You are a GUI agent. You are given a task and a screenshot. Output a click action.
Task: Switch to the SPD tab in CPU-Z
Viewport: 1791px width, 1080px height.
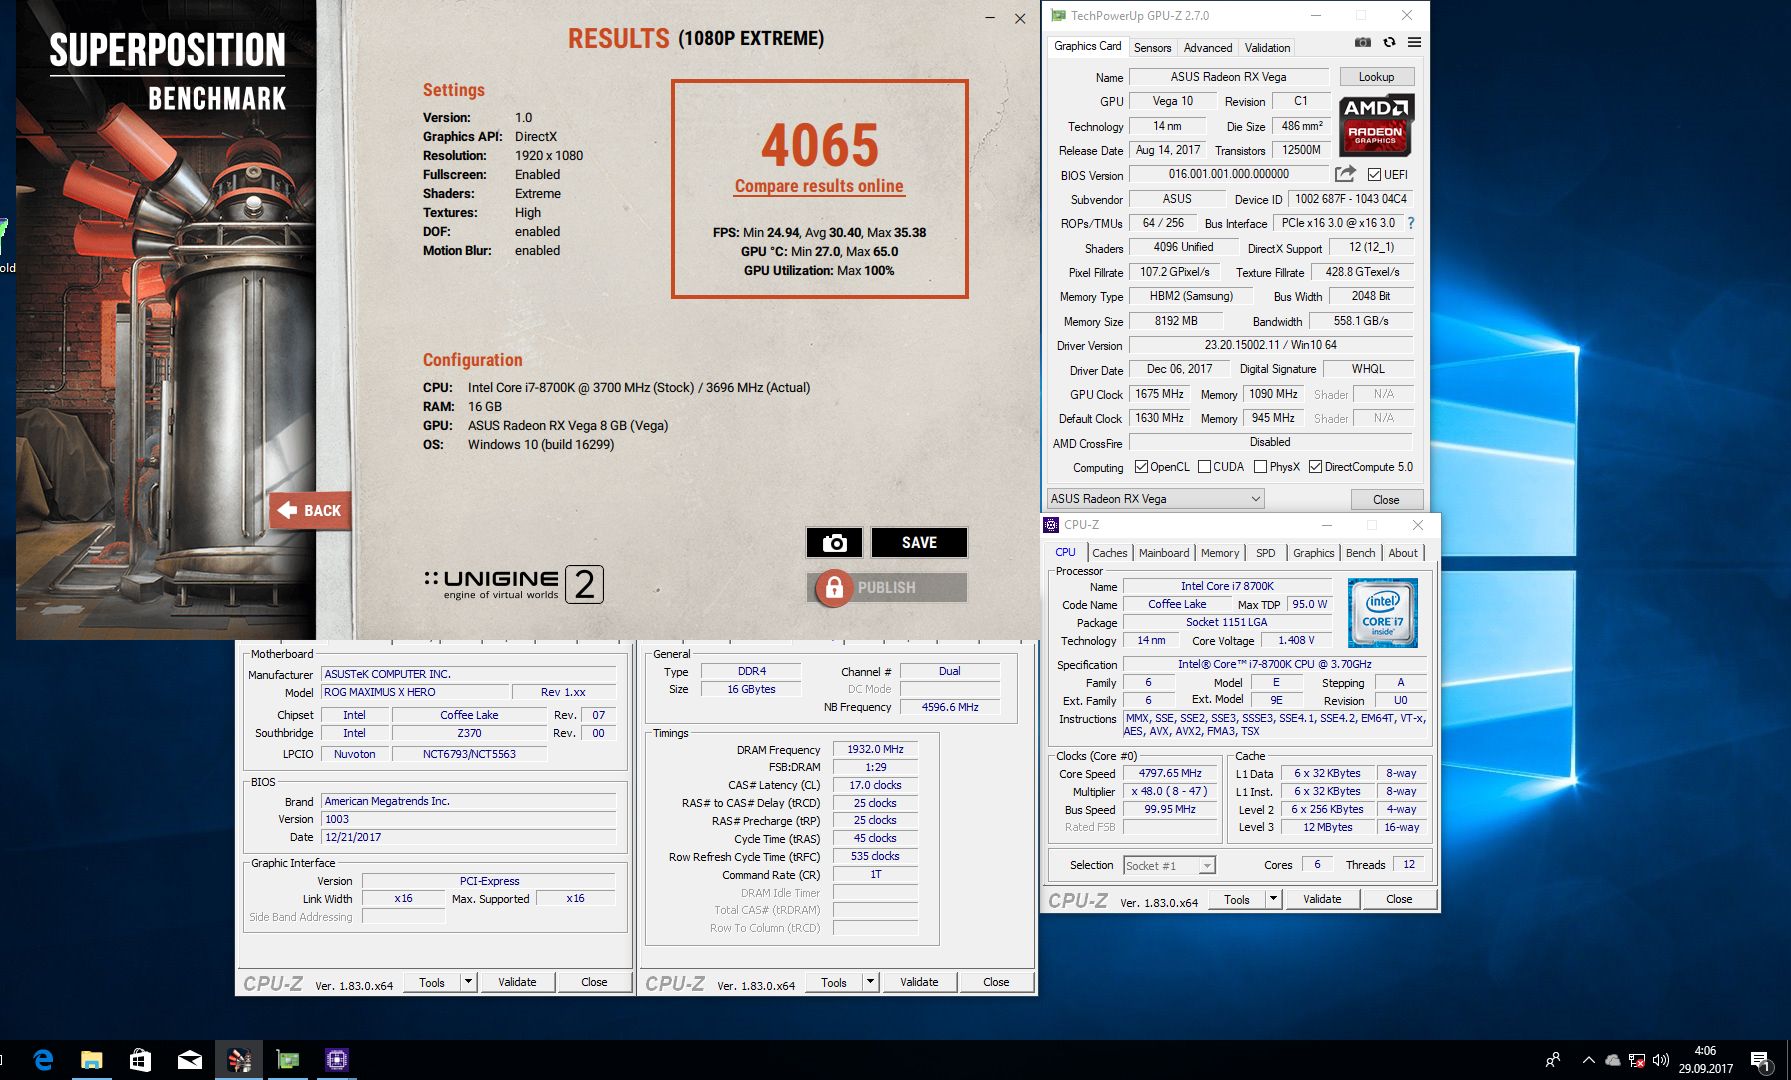[x=1265, y=553]
